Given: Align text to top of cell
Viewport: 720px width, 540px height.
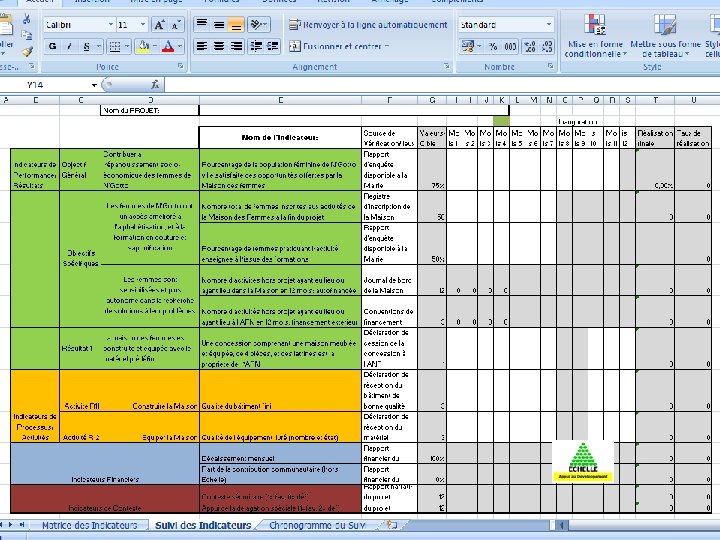Looking at the screenshot, I should 202,25.
